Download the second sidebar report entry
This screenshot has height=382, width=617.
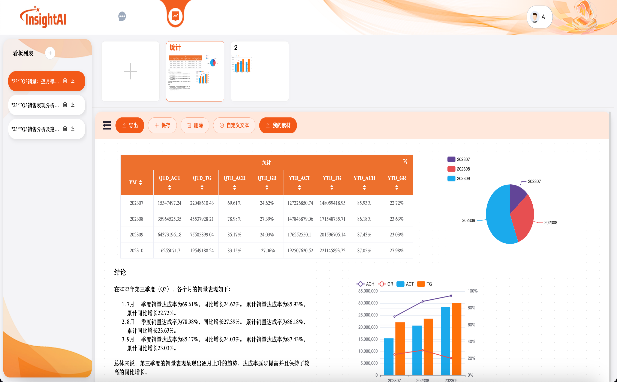coord(73,105)
